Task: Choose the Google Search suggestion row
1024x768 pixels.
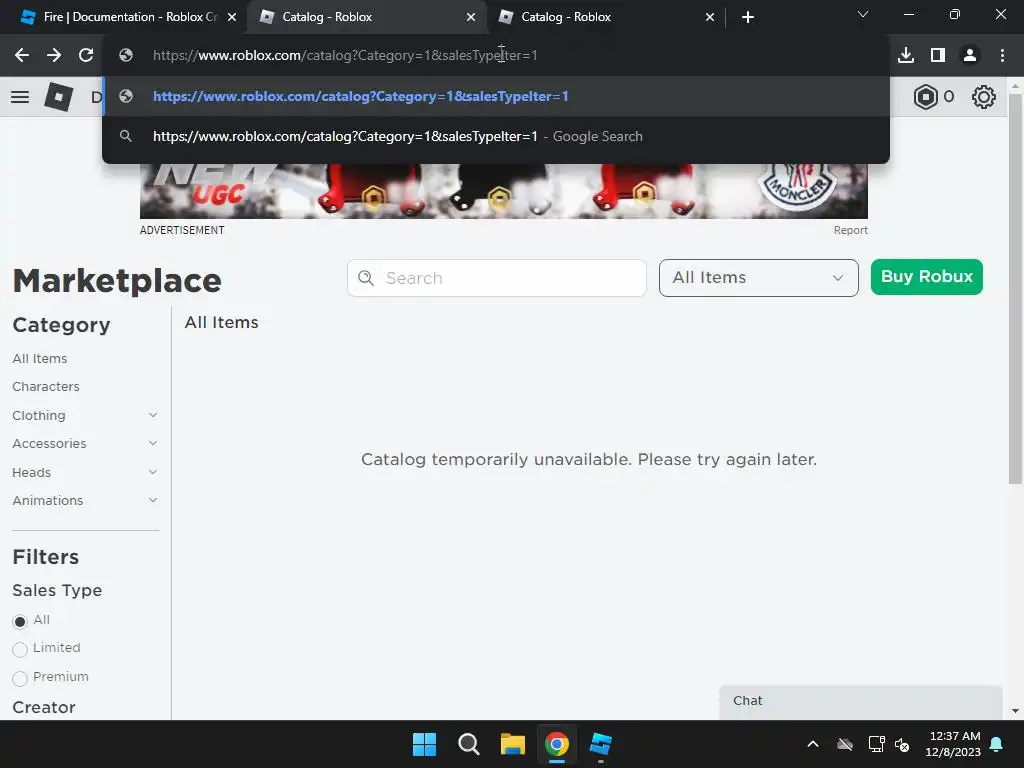Action: [496, 136]
